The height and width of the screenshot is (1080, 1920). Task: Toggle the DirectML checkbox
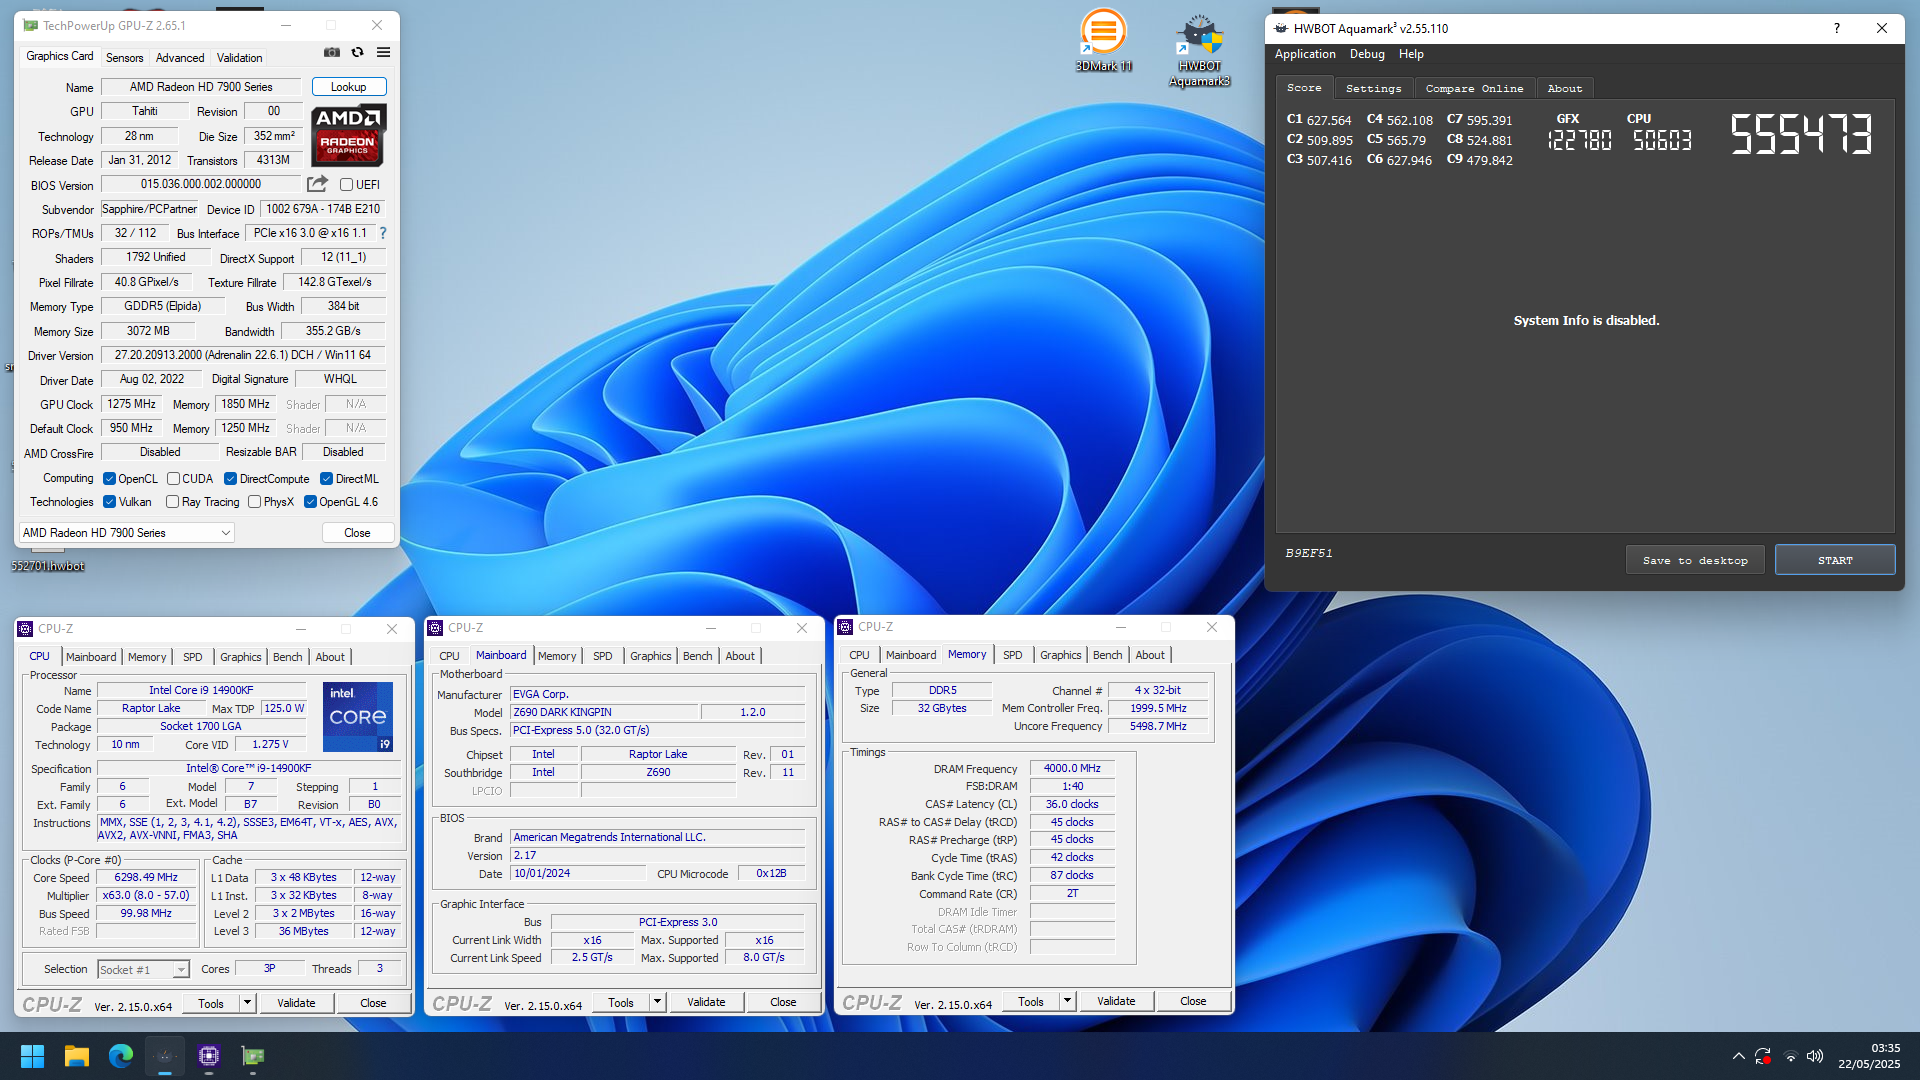[326, 479]
